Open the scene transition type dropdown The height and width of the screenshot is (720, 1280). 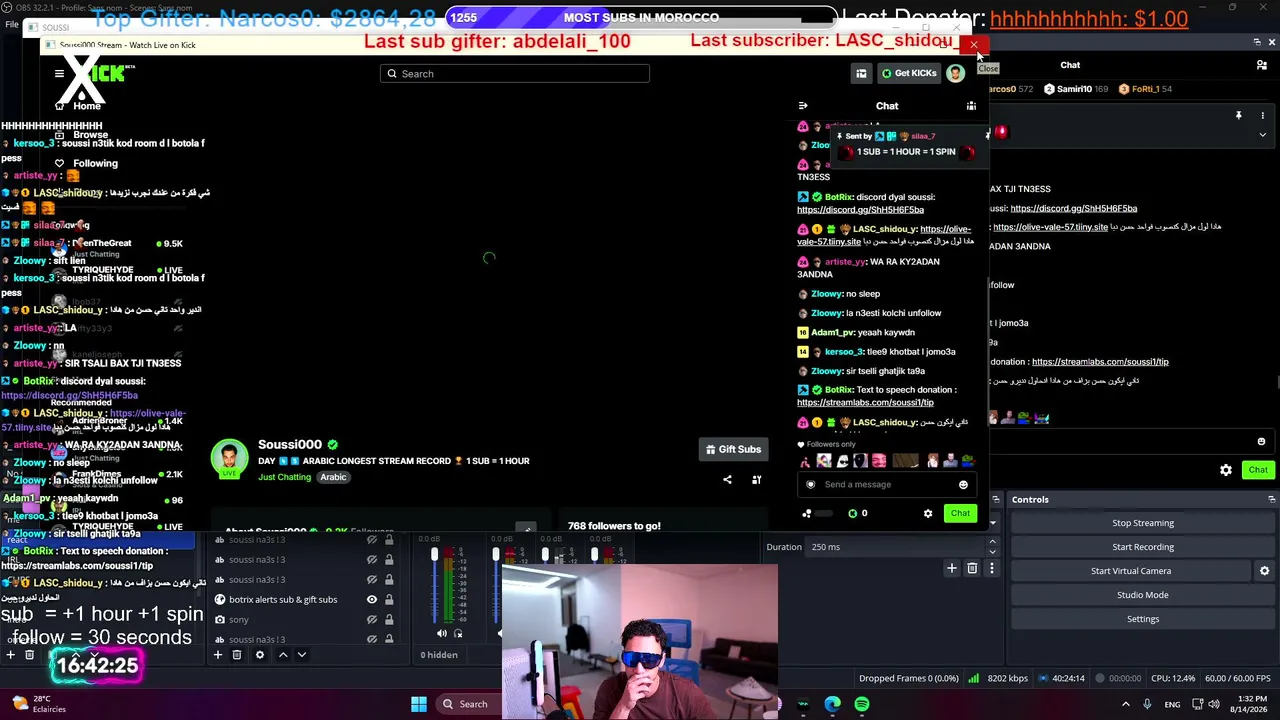[992, 522]
